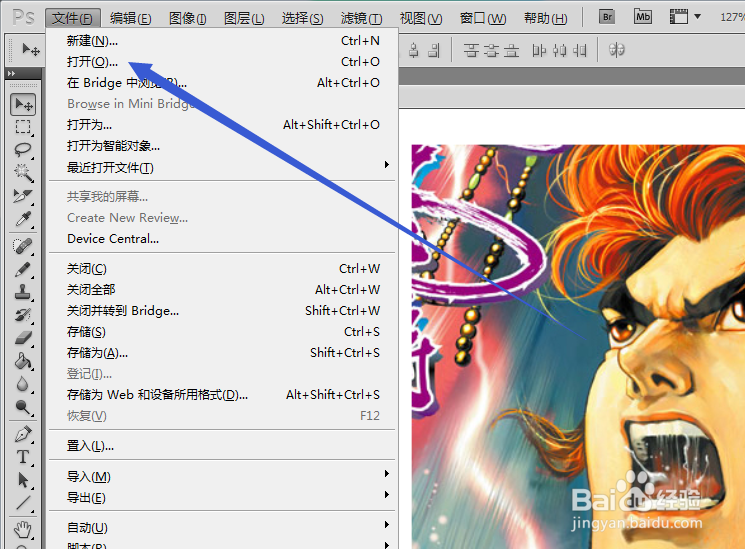Viewport: 745px width, 549px height.
Task: Open the View Extras dropdown arrow
Action: pyautogui.click(x=697, y=17)
